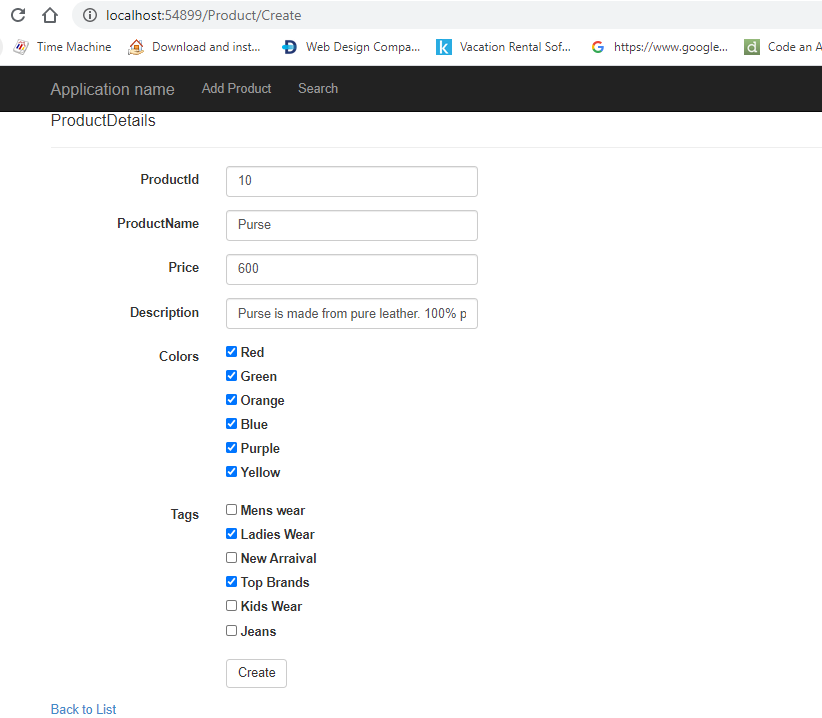822x718 pixels.
Task: Click the browser reload icon
Action: point(18,15)
